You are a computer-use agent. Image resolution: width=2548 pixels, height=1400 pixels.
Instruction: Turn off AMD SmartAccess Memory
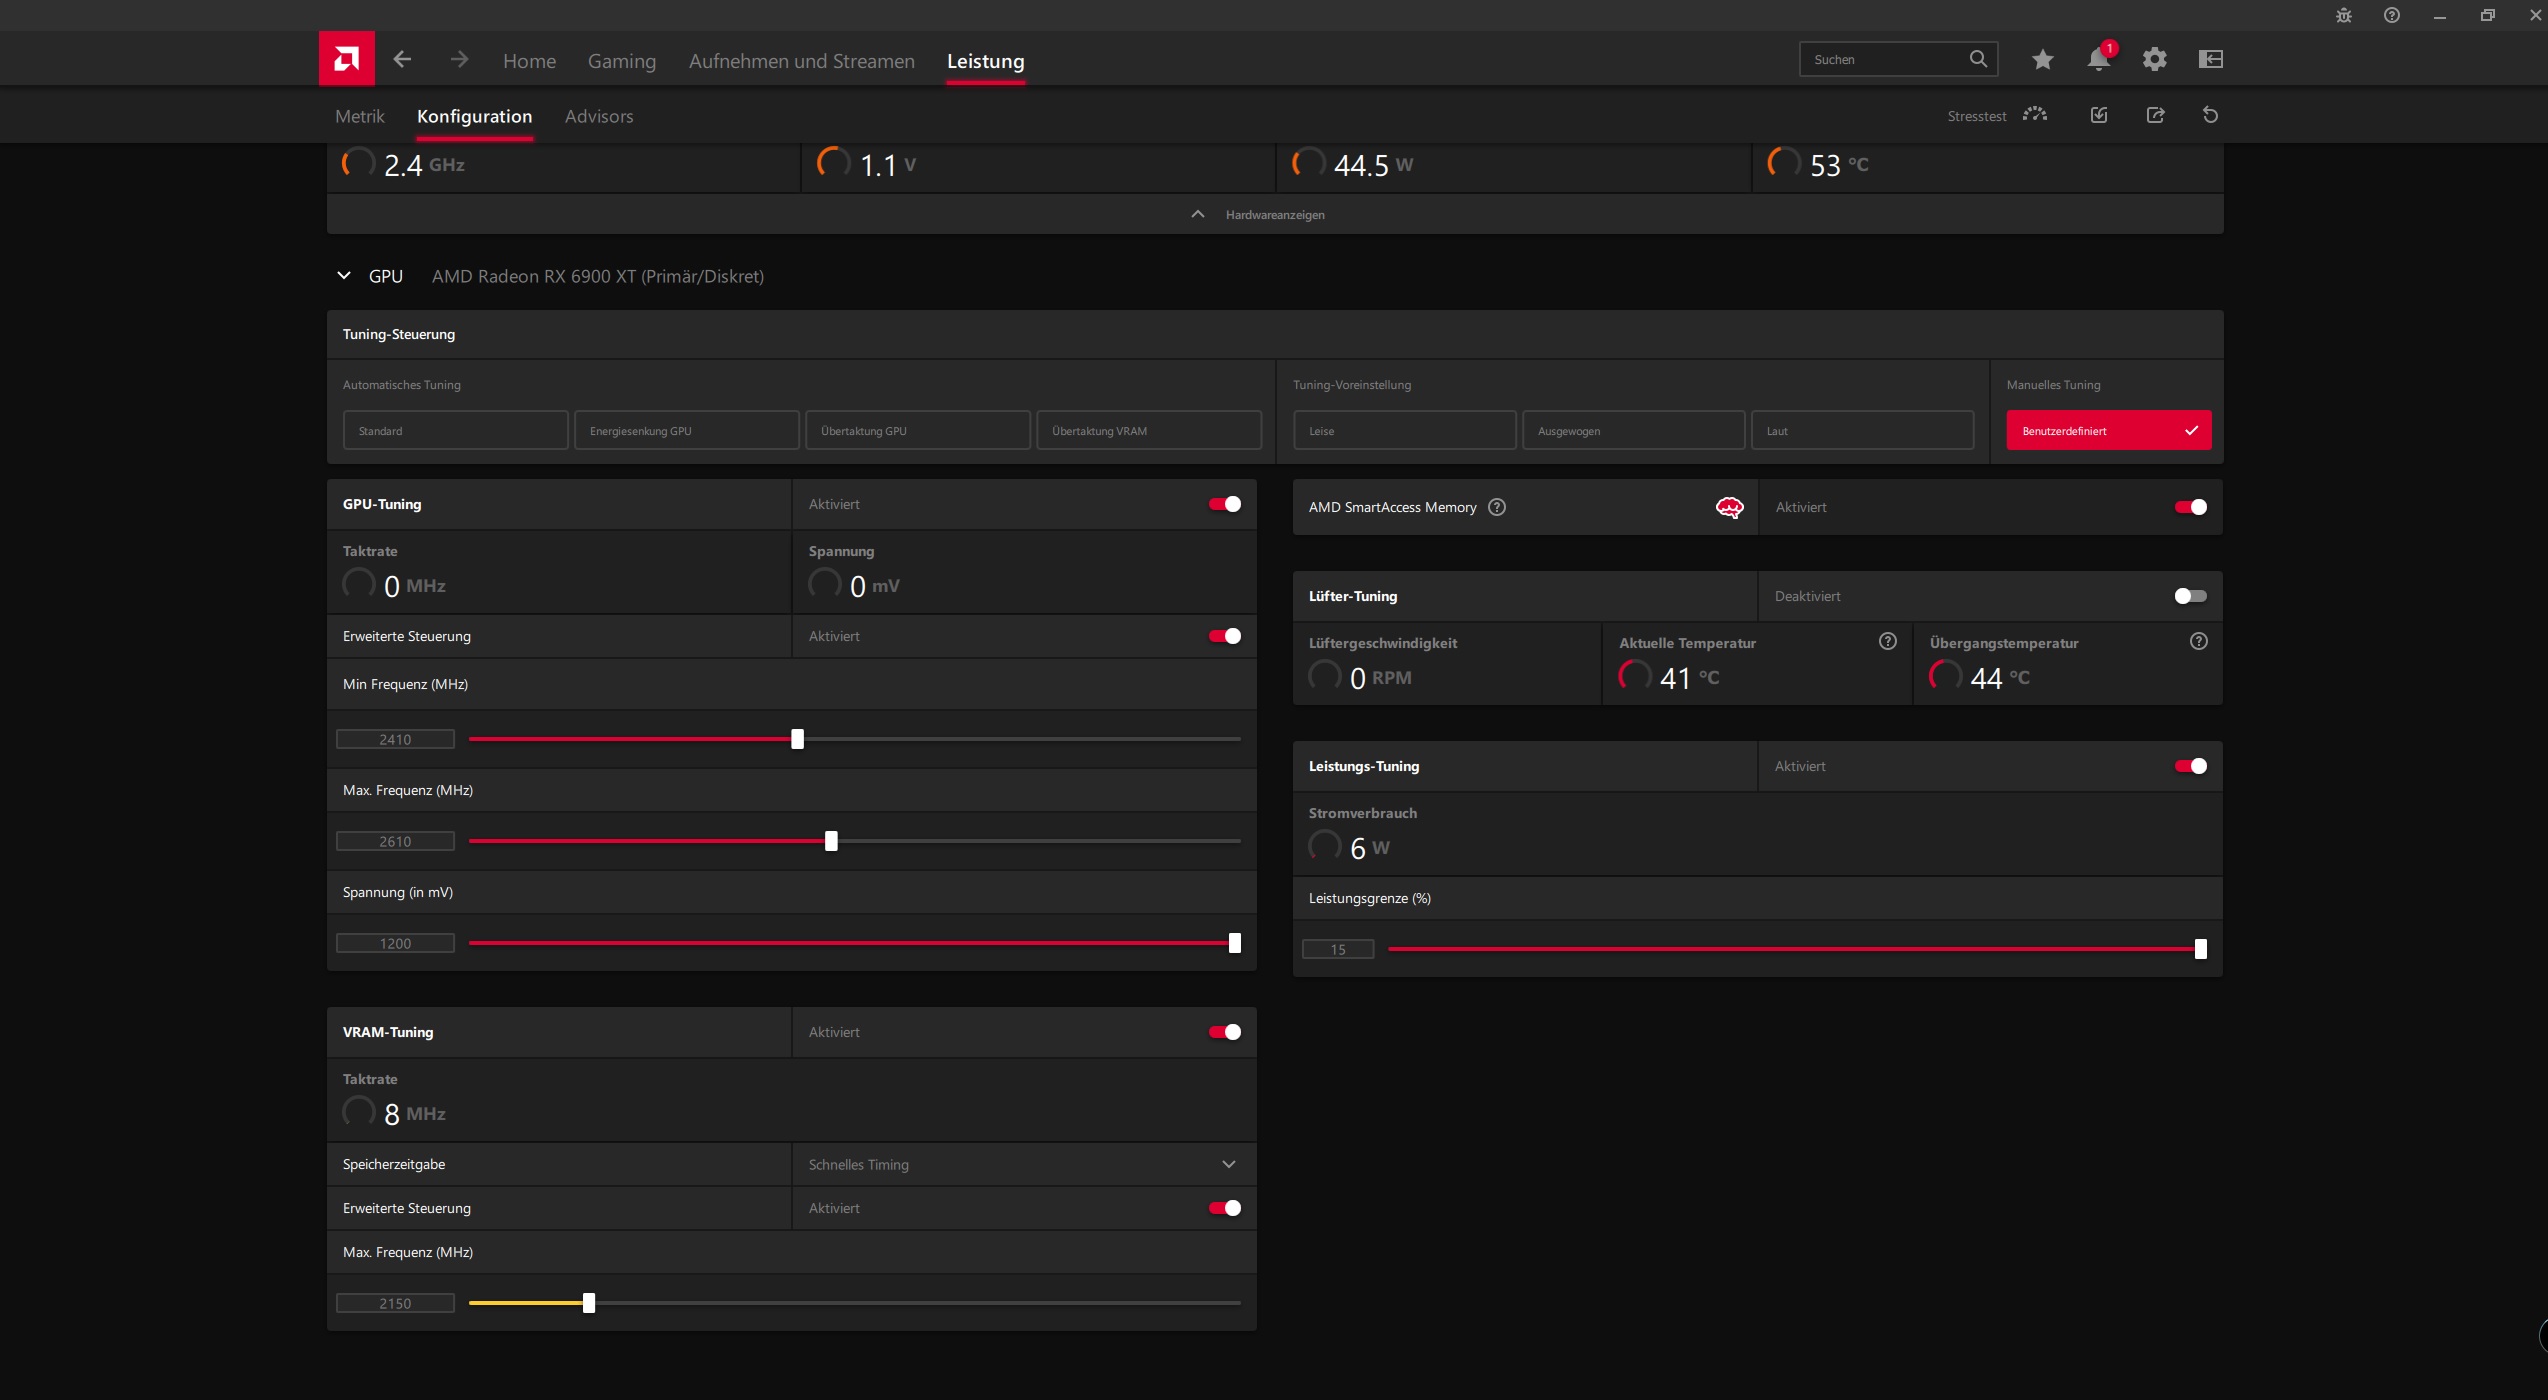[x=2191, y=506]
